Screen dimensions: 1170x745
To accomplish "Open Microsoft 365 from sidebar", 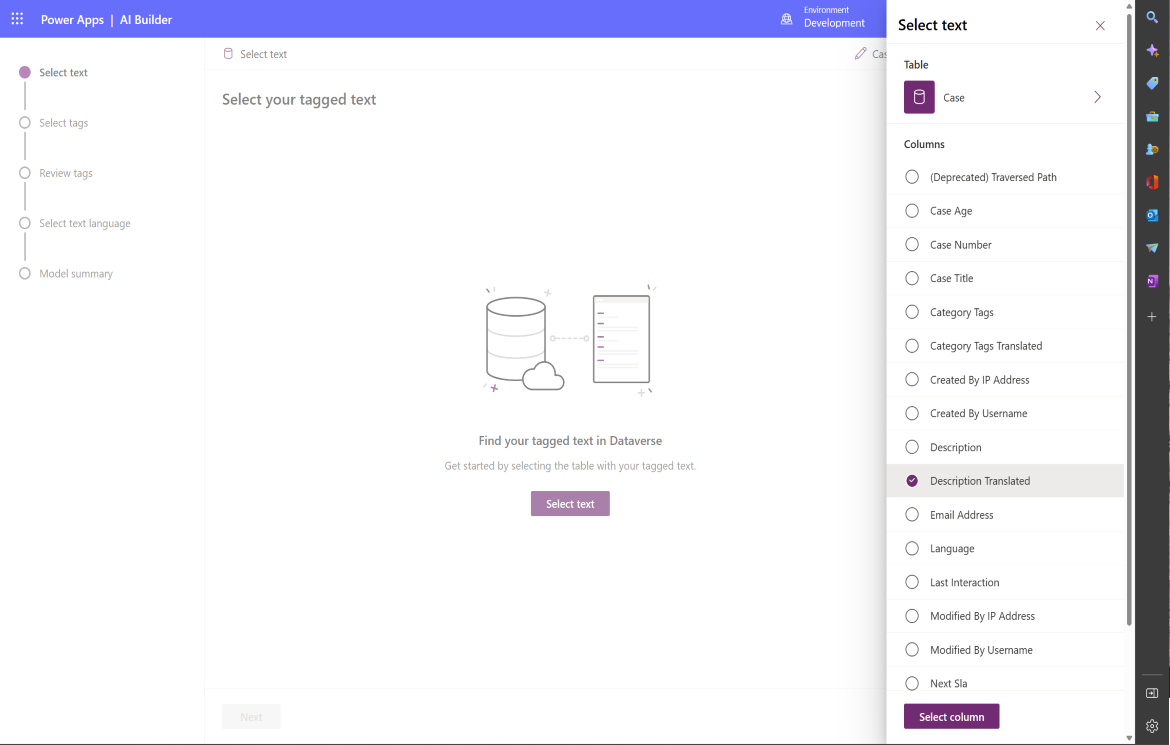I will tap(1152, 182).
